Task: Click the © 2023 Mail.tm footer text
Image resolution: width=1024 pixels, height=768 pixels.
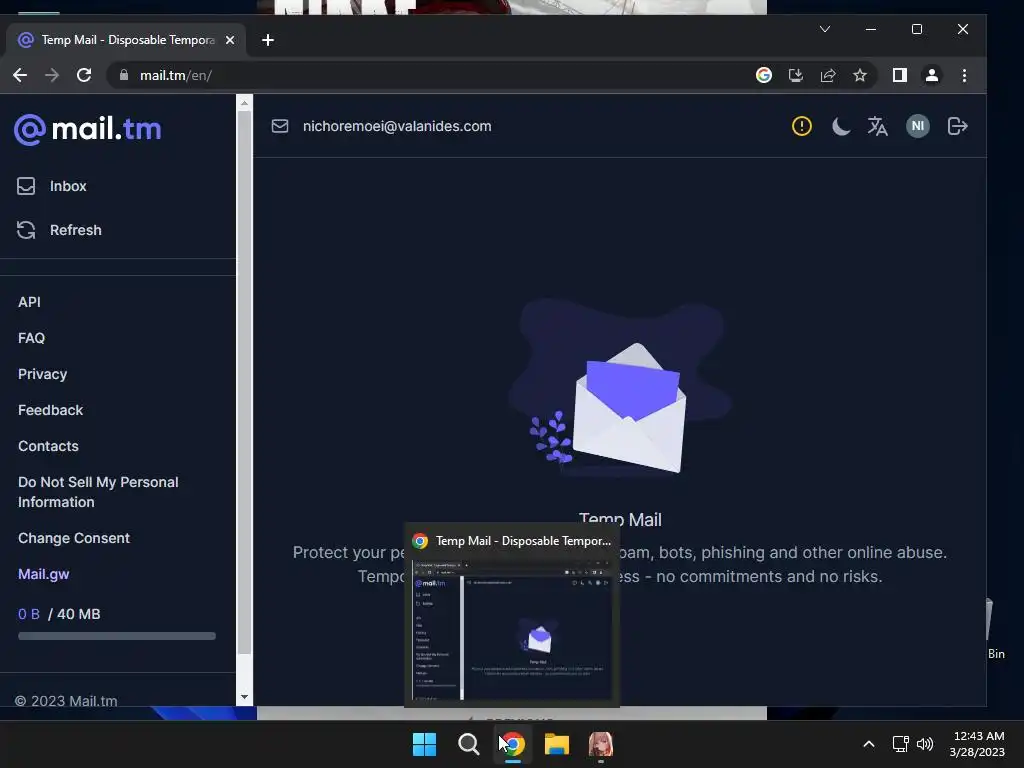Action: (x=66, y=701)
